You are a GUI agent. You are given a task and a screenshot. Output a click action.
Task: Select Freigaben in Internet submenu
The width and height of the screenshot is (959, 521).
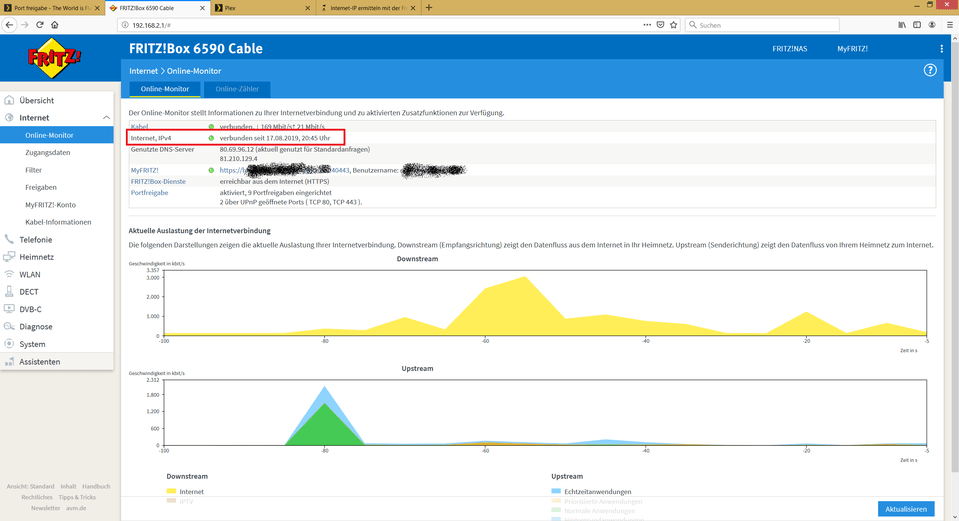pyautogui.click(x=41, y=187)
